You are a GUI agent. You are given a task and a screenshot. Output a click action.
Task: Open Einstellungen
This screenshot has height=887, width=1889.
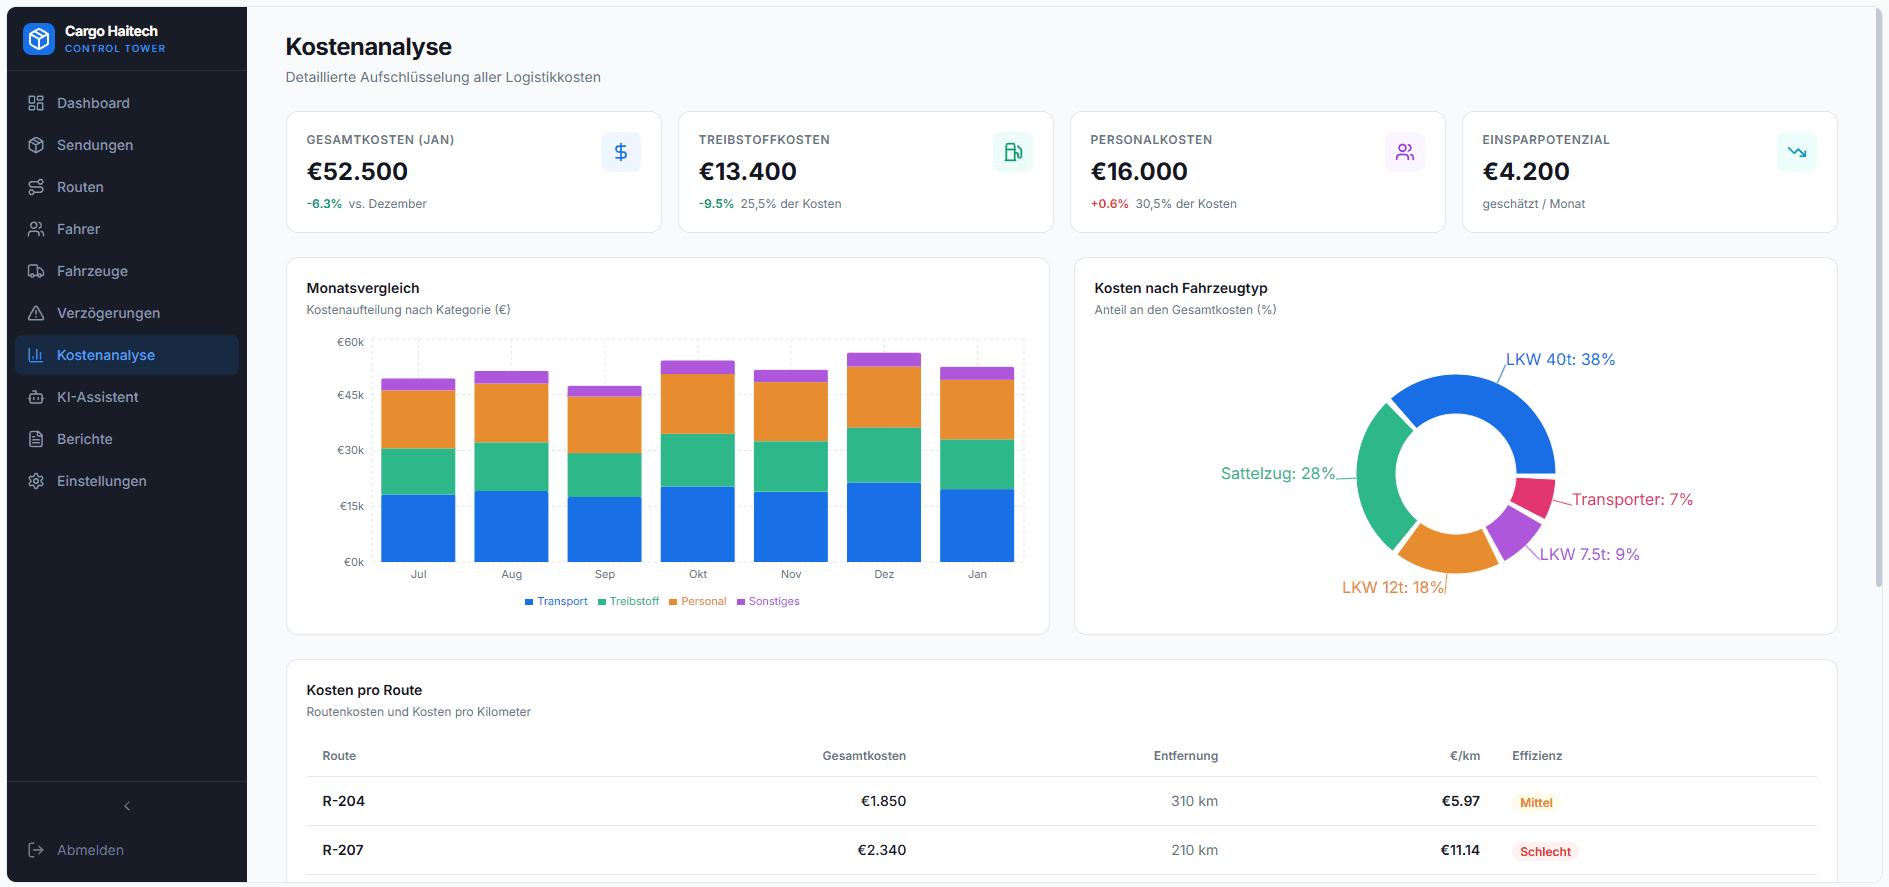pos(127,481)
